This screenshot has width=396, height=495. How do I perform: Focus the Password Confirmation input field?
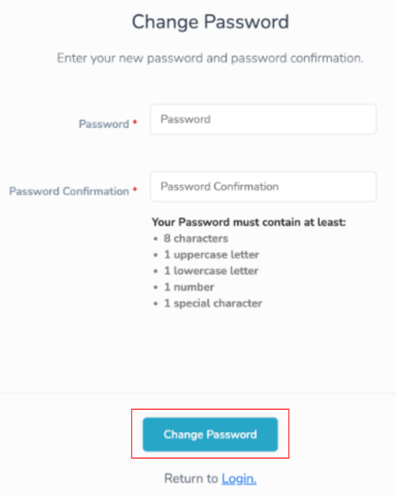(263, 187)
